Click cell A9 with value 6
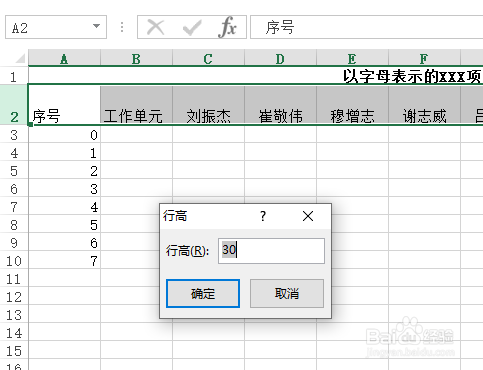This screenshot has height=370, width=483. (x=64, y=243)
